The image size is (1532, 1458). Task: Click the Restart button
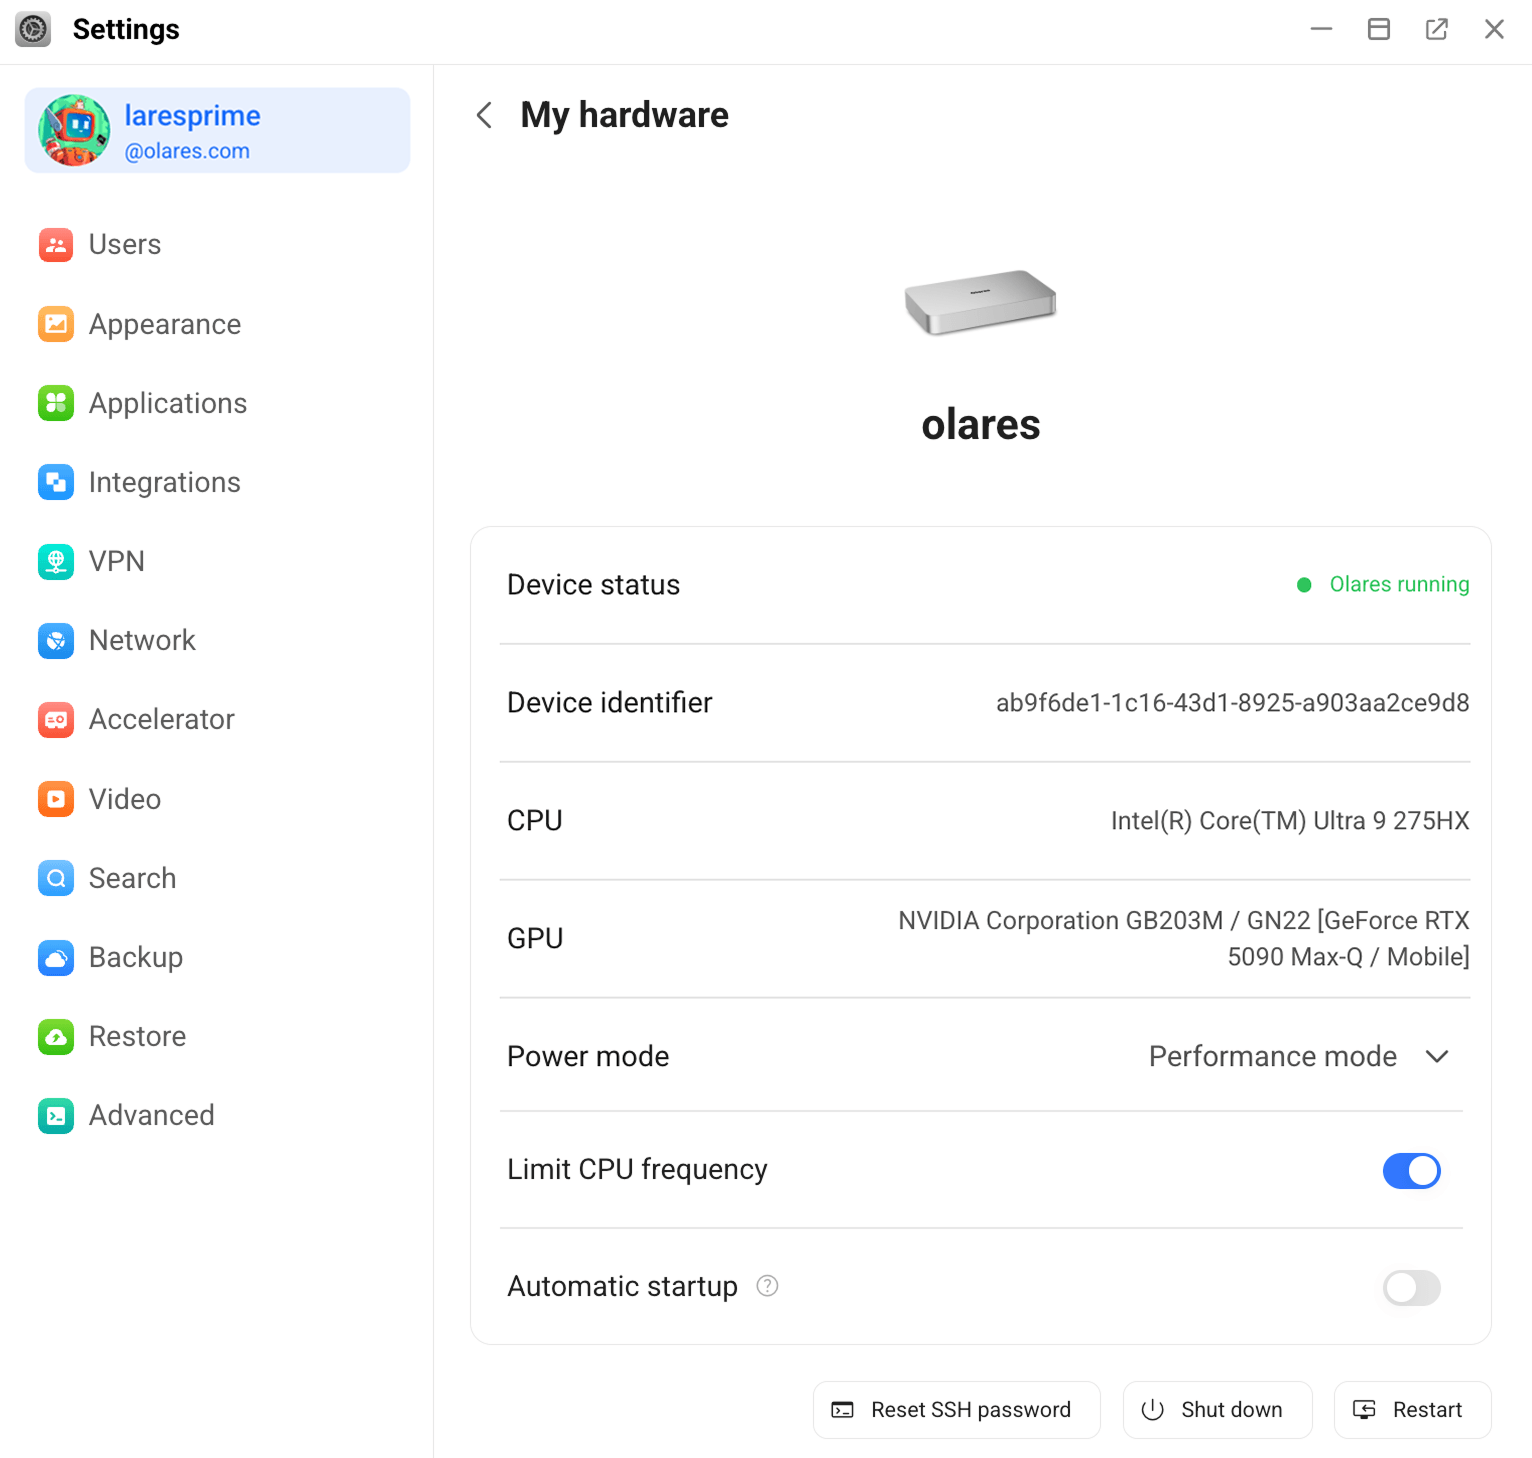click(1413, 1410)
